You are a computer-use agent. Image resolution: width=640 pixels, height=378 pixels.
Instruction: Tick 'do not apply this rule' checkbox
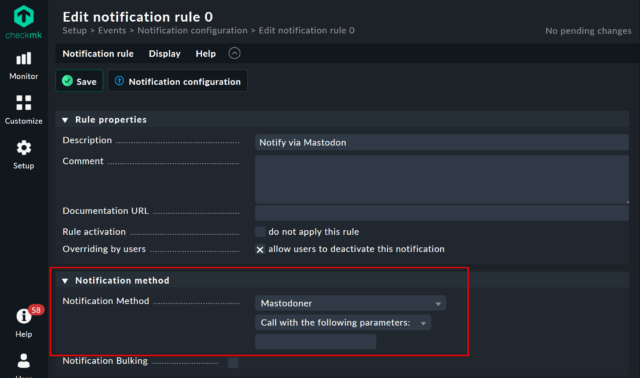pos(260,232)
